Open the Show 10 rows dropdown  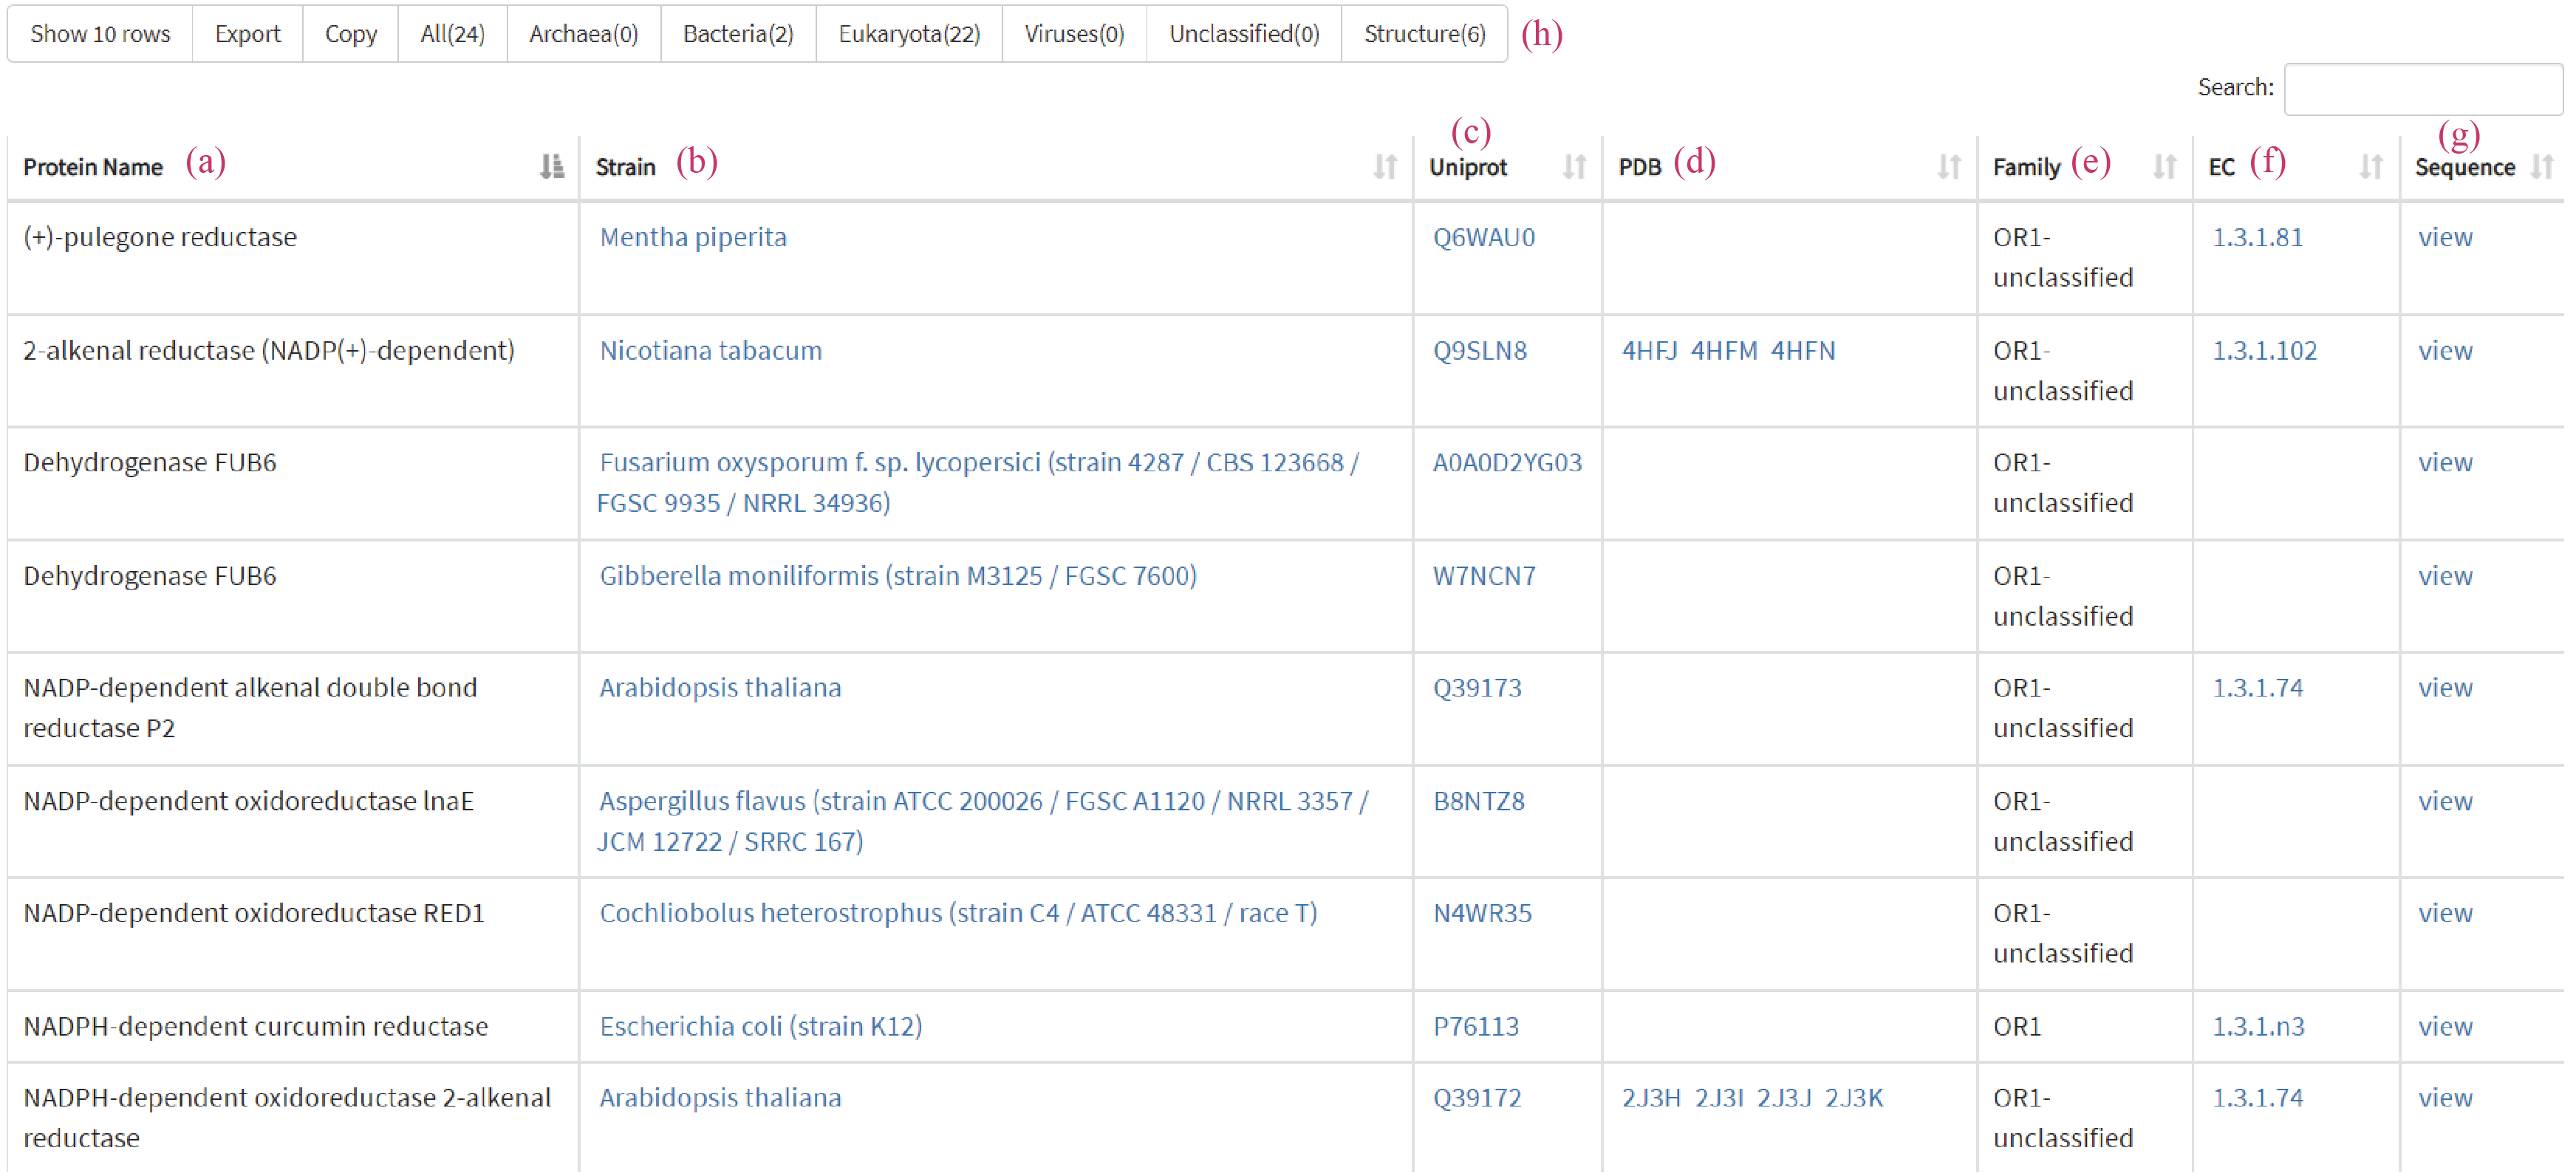point(100,34)
